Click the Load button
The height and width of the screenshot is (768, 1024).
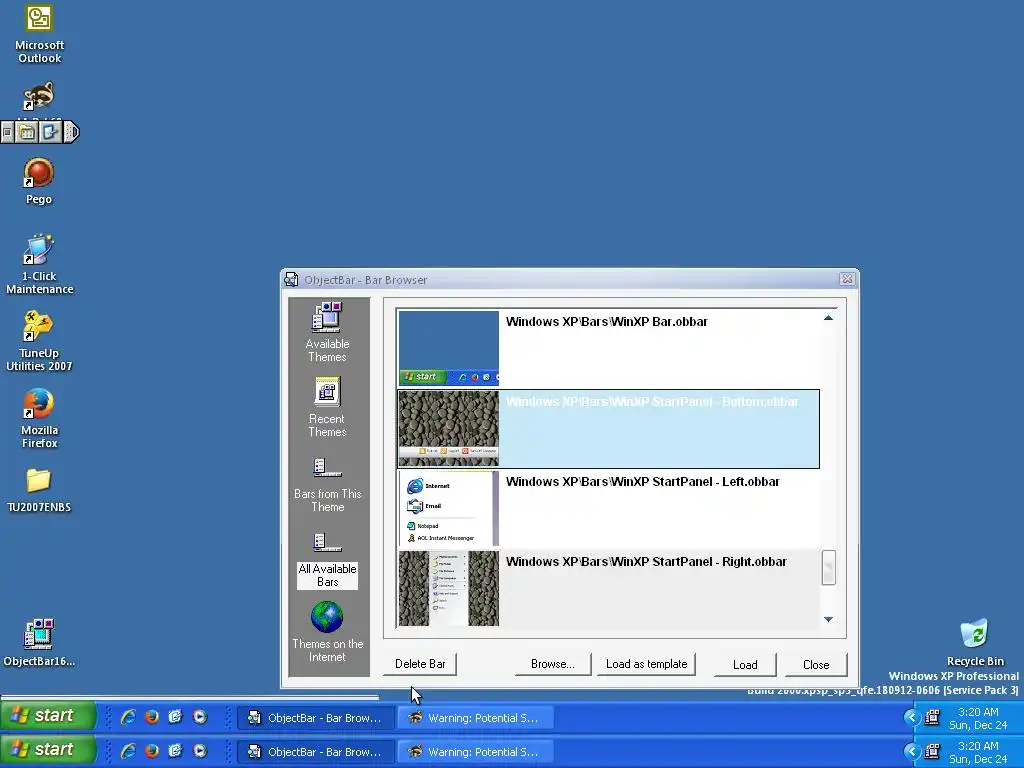(x=745, y=665)
